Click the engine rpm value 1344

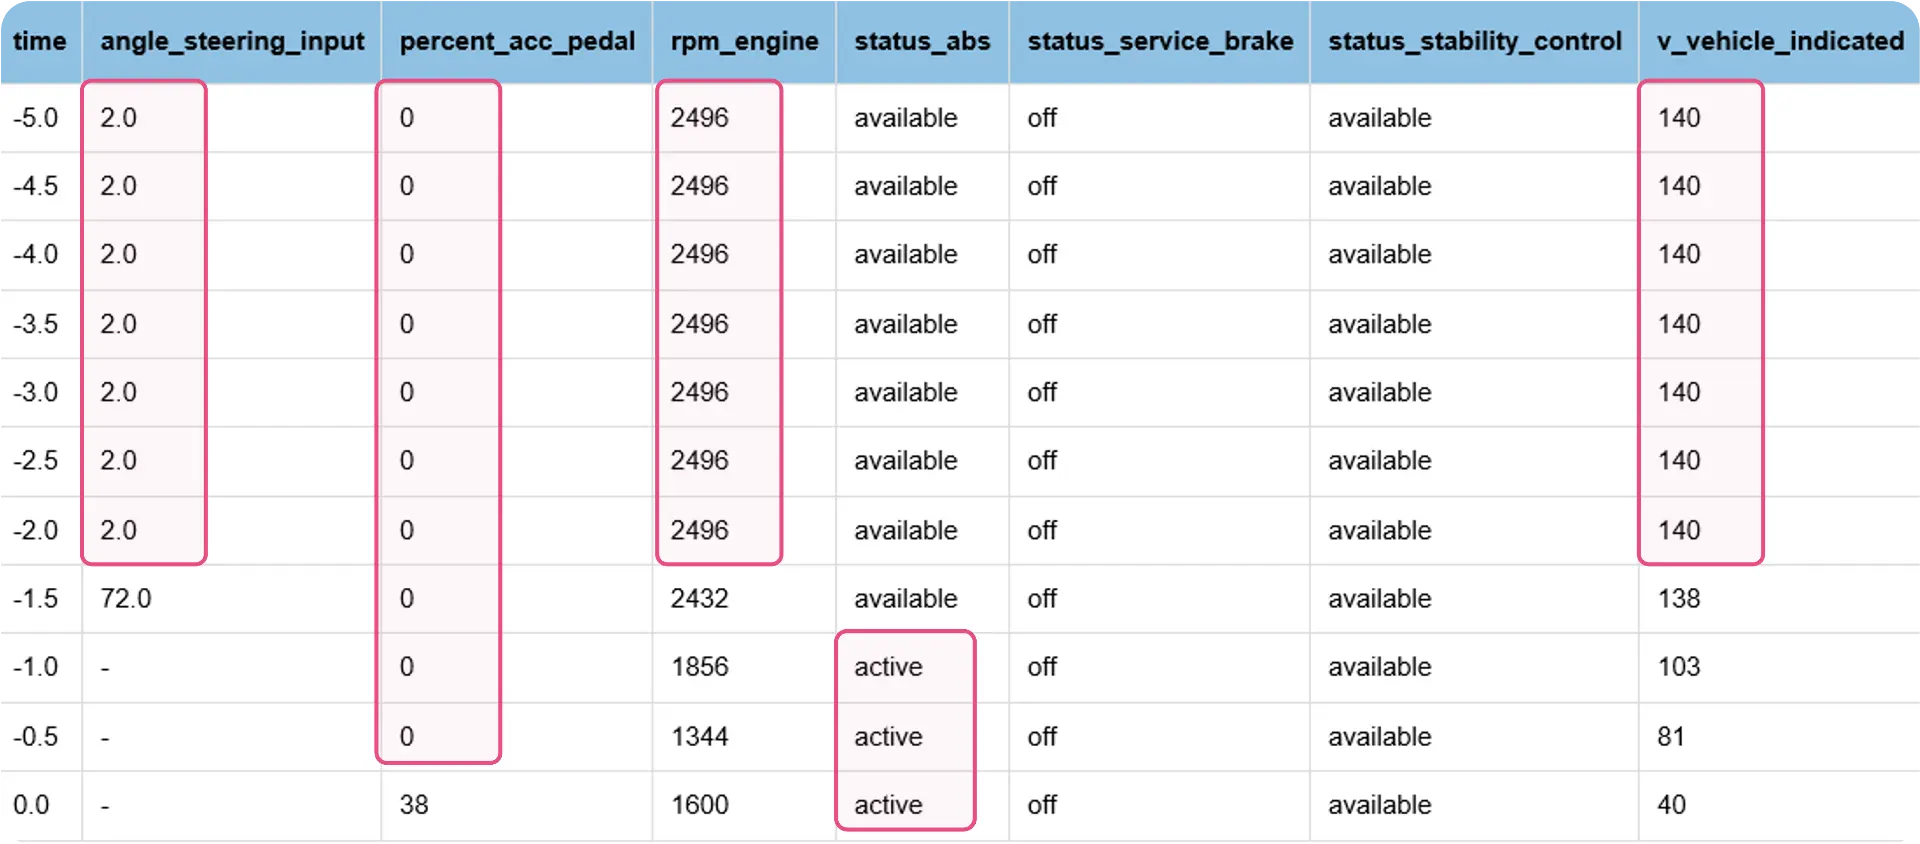point(700,736)
